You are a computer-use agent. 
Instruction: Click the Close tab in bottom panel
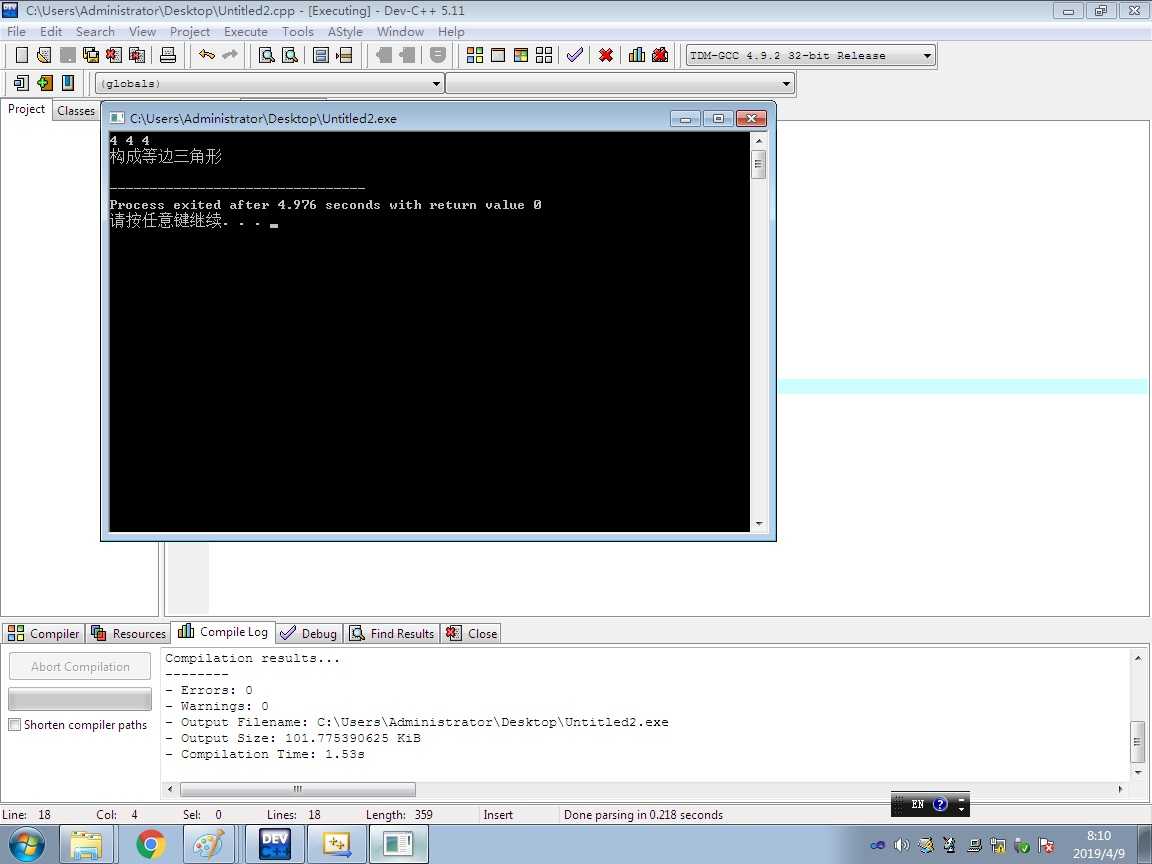click(x=472, y=633)
